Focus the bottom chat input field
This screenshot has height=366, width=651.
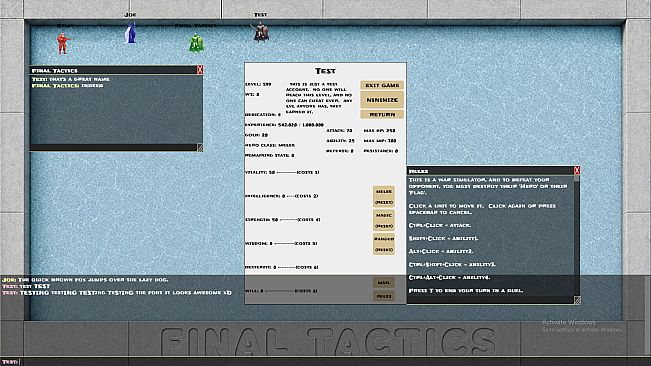326,362
